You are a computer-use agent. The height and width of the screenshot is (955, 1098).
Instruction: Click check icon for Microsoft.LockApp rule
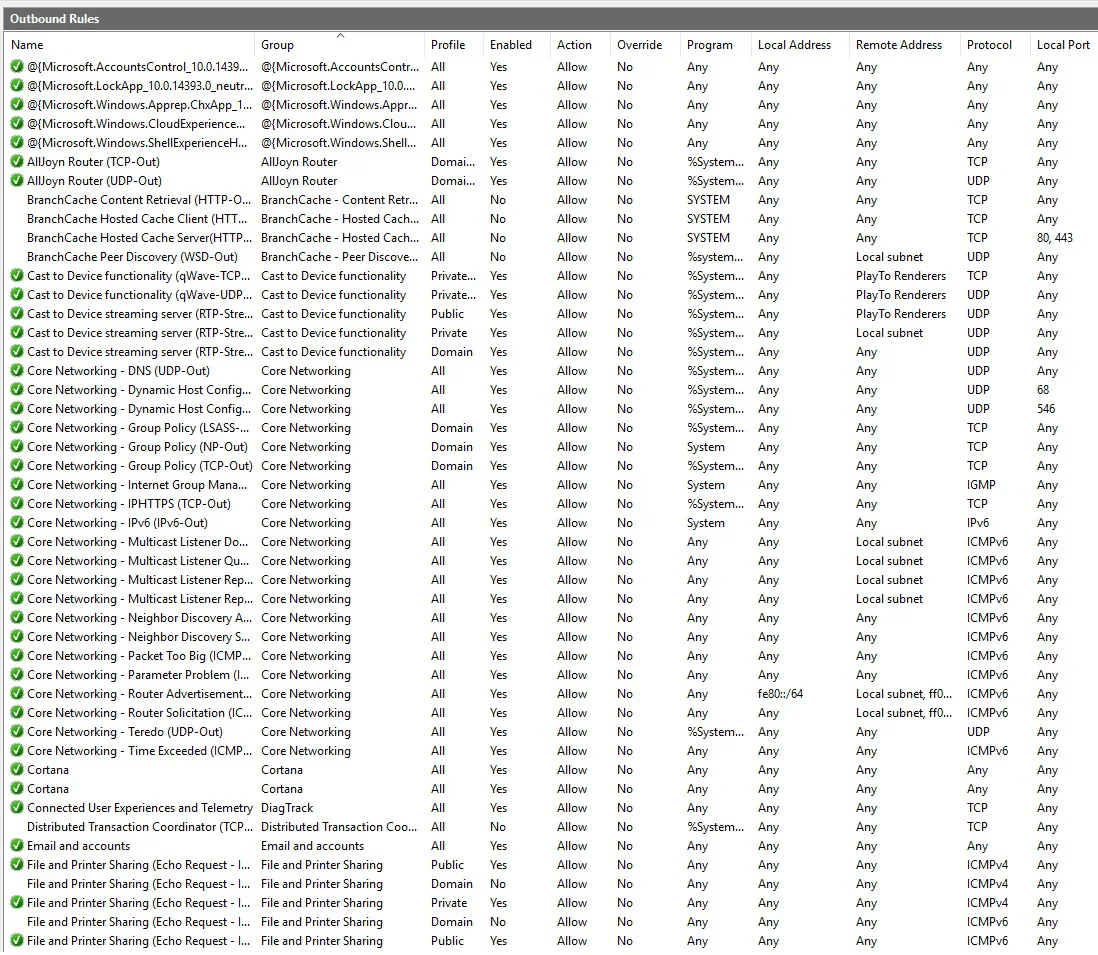coord(17,86)
